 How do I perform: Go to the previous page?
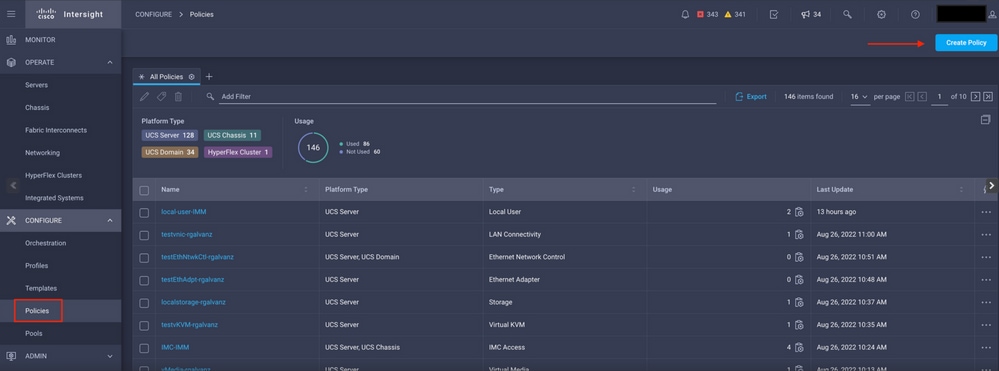pos(921,97)
